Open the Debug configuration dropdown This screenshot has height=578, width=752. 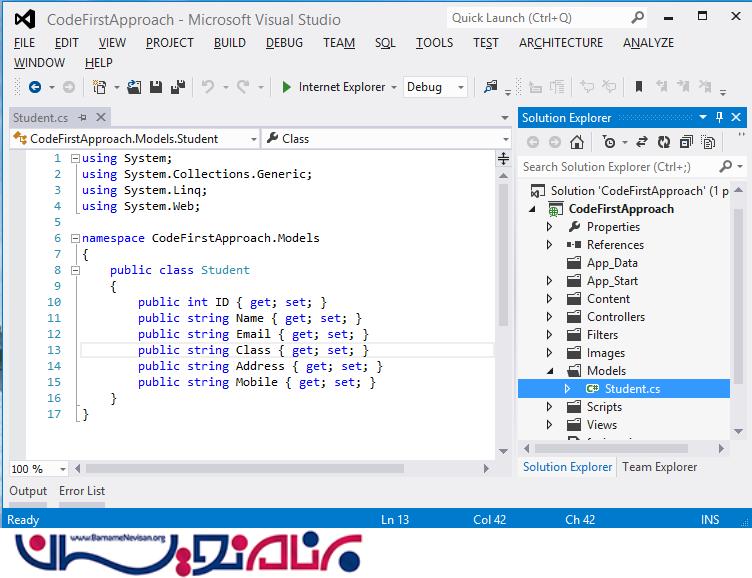460,87
